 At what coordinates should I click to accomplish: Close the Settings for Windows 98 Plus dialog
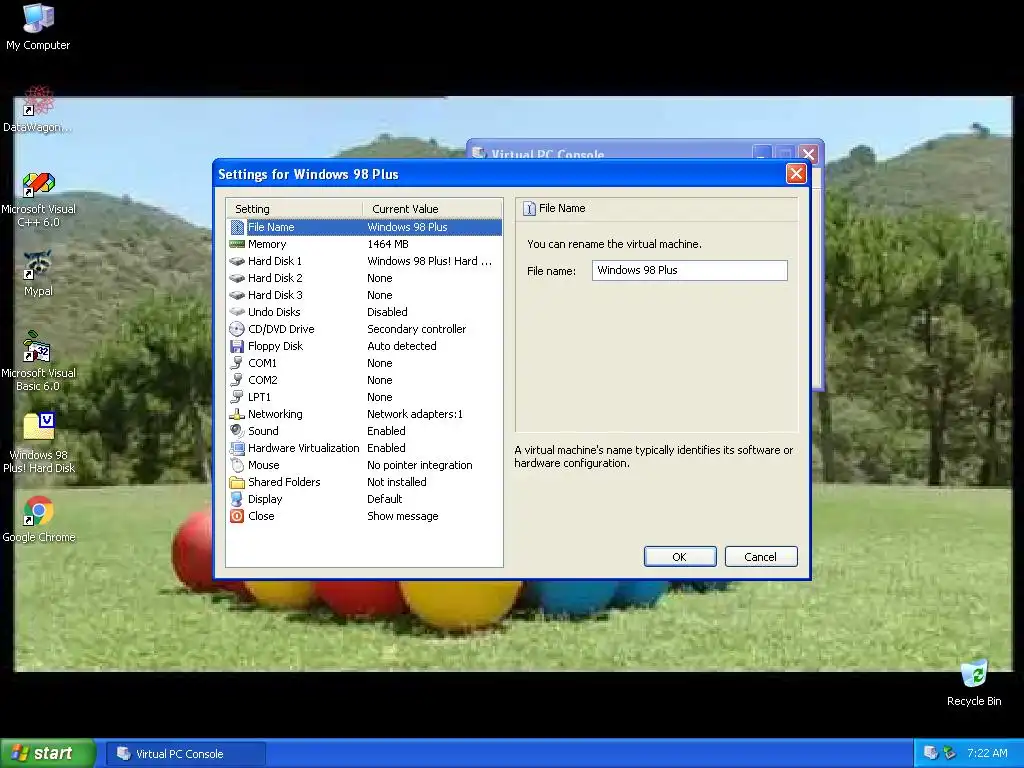tap(796, 174)
